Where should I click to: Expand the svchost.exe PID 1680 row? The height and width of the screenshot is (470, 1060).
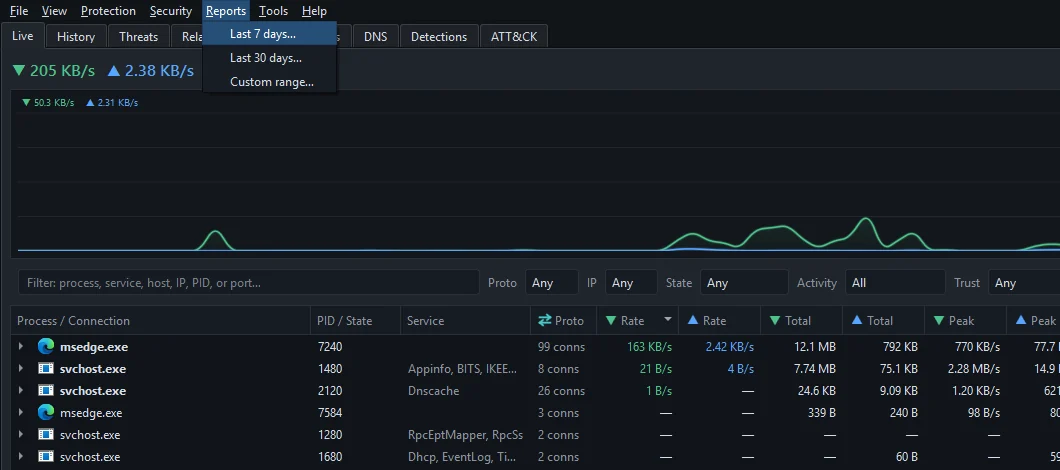(x=21, y=456)
